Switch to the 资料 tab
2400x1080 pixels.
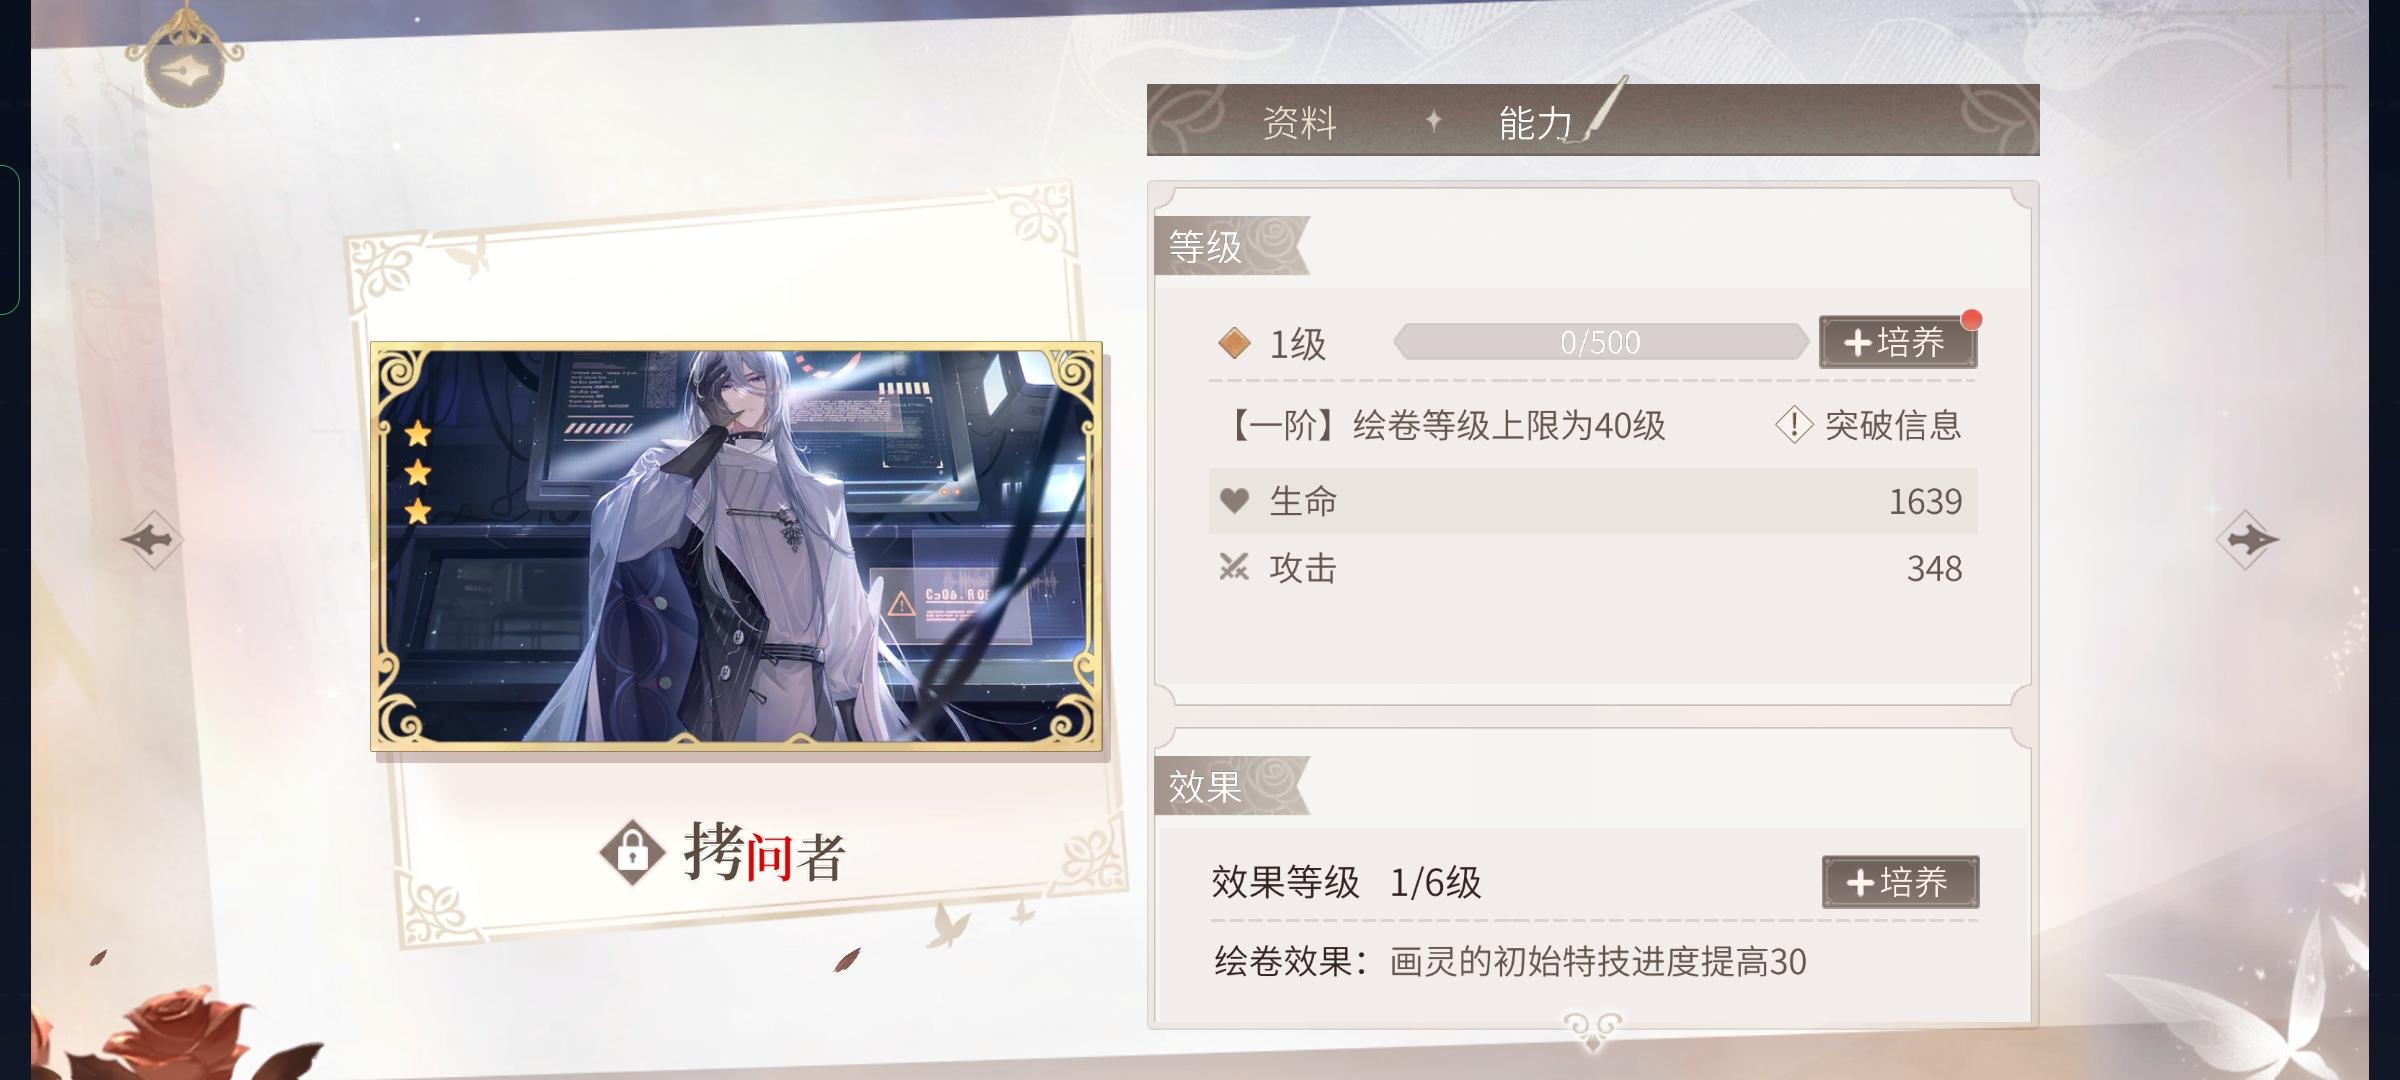coord(1299,123)
